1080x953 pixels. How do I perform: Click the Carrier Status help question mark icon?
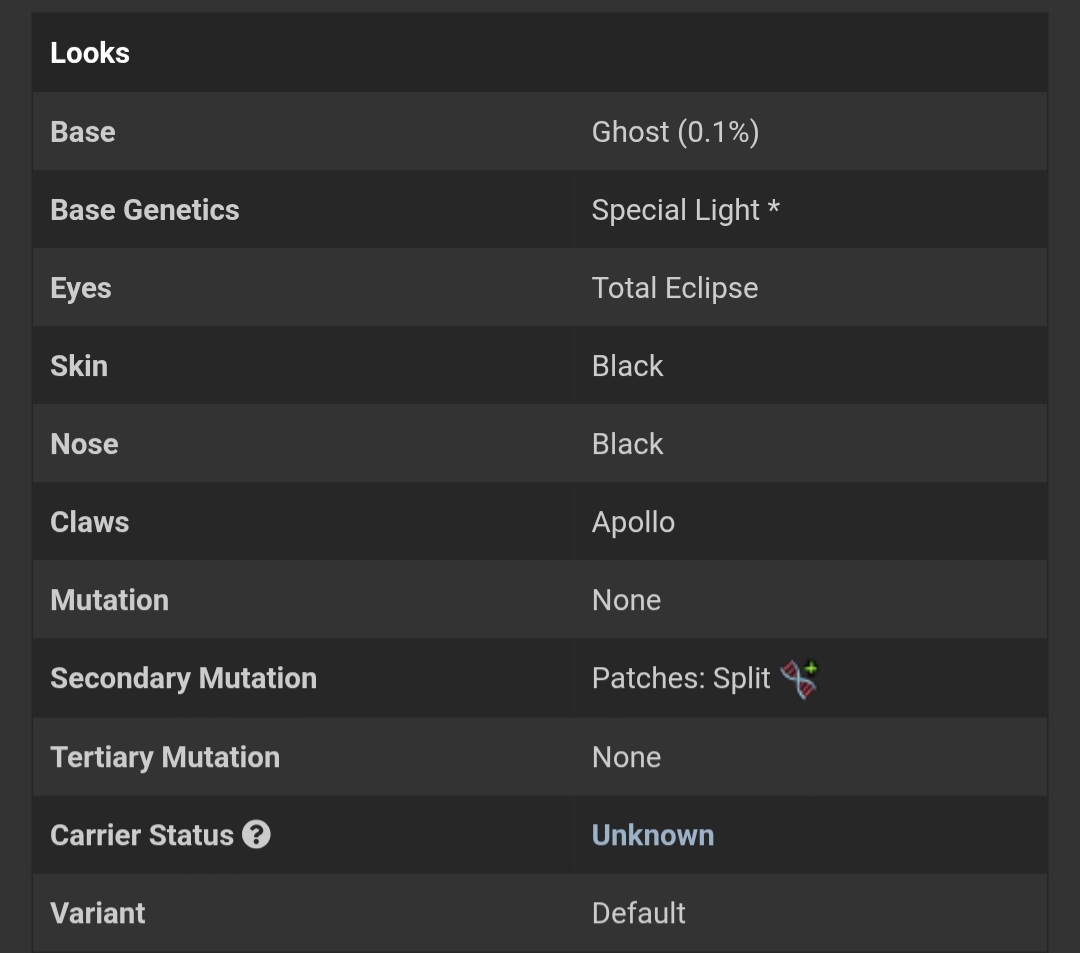(256, 835)
